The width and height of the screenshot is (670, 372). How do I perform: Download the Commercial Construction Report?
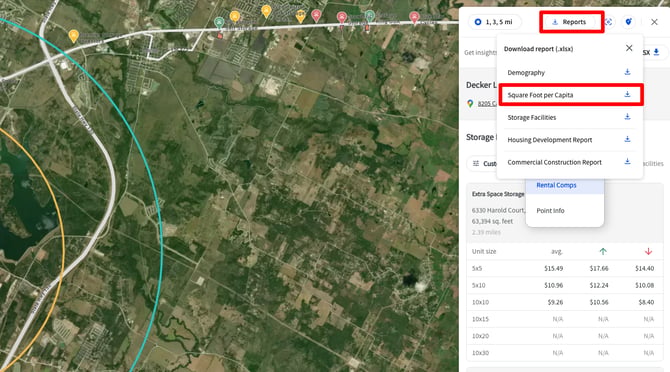point(627,161)
